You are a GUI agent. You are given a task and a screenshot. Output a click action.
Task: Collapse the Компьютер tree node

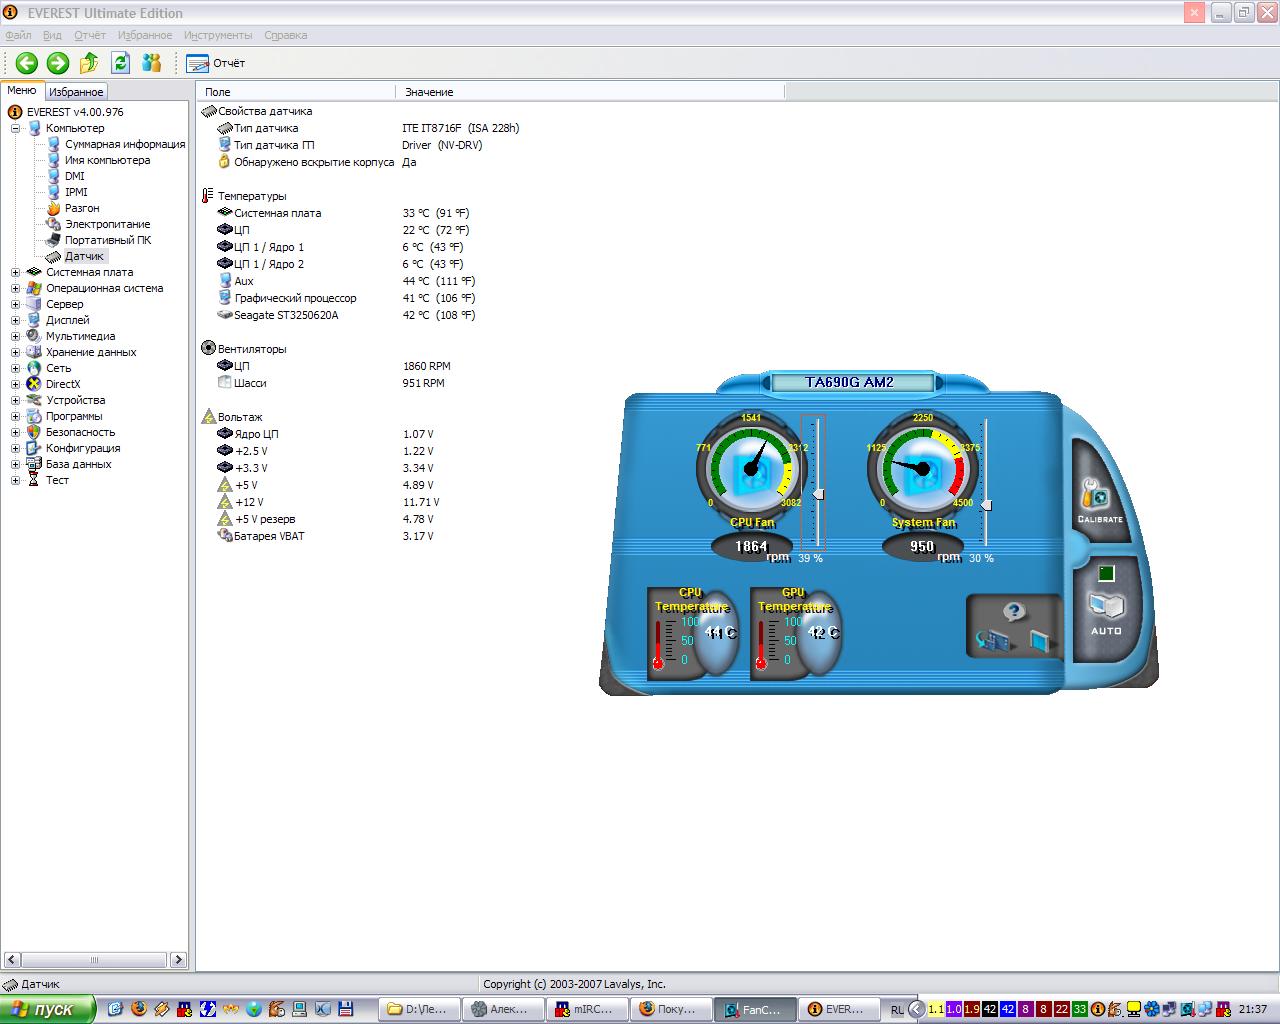pos(15,128)
